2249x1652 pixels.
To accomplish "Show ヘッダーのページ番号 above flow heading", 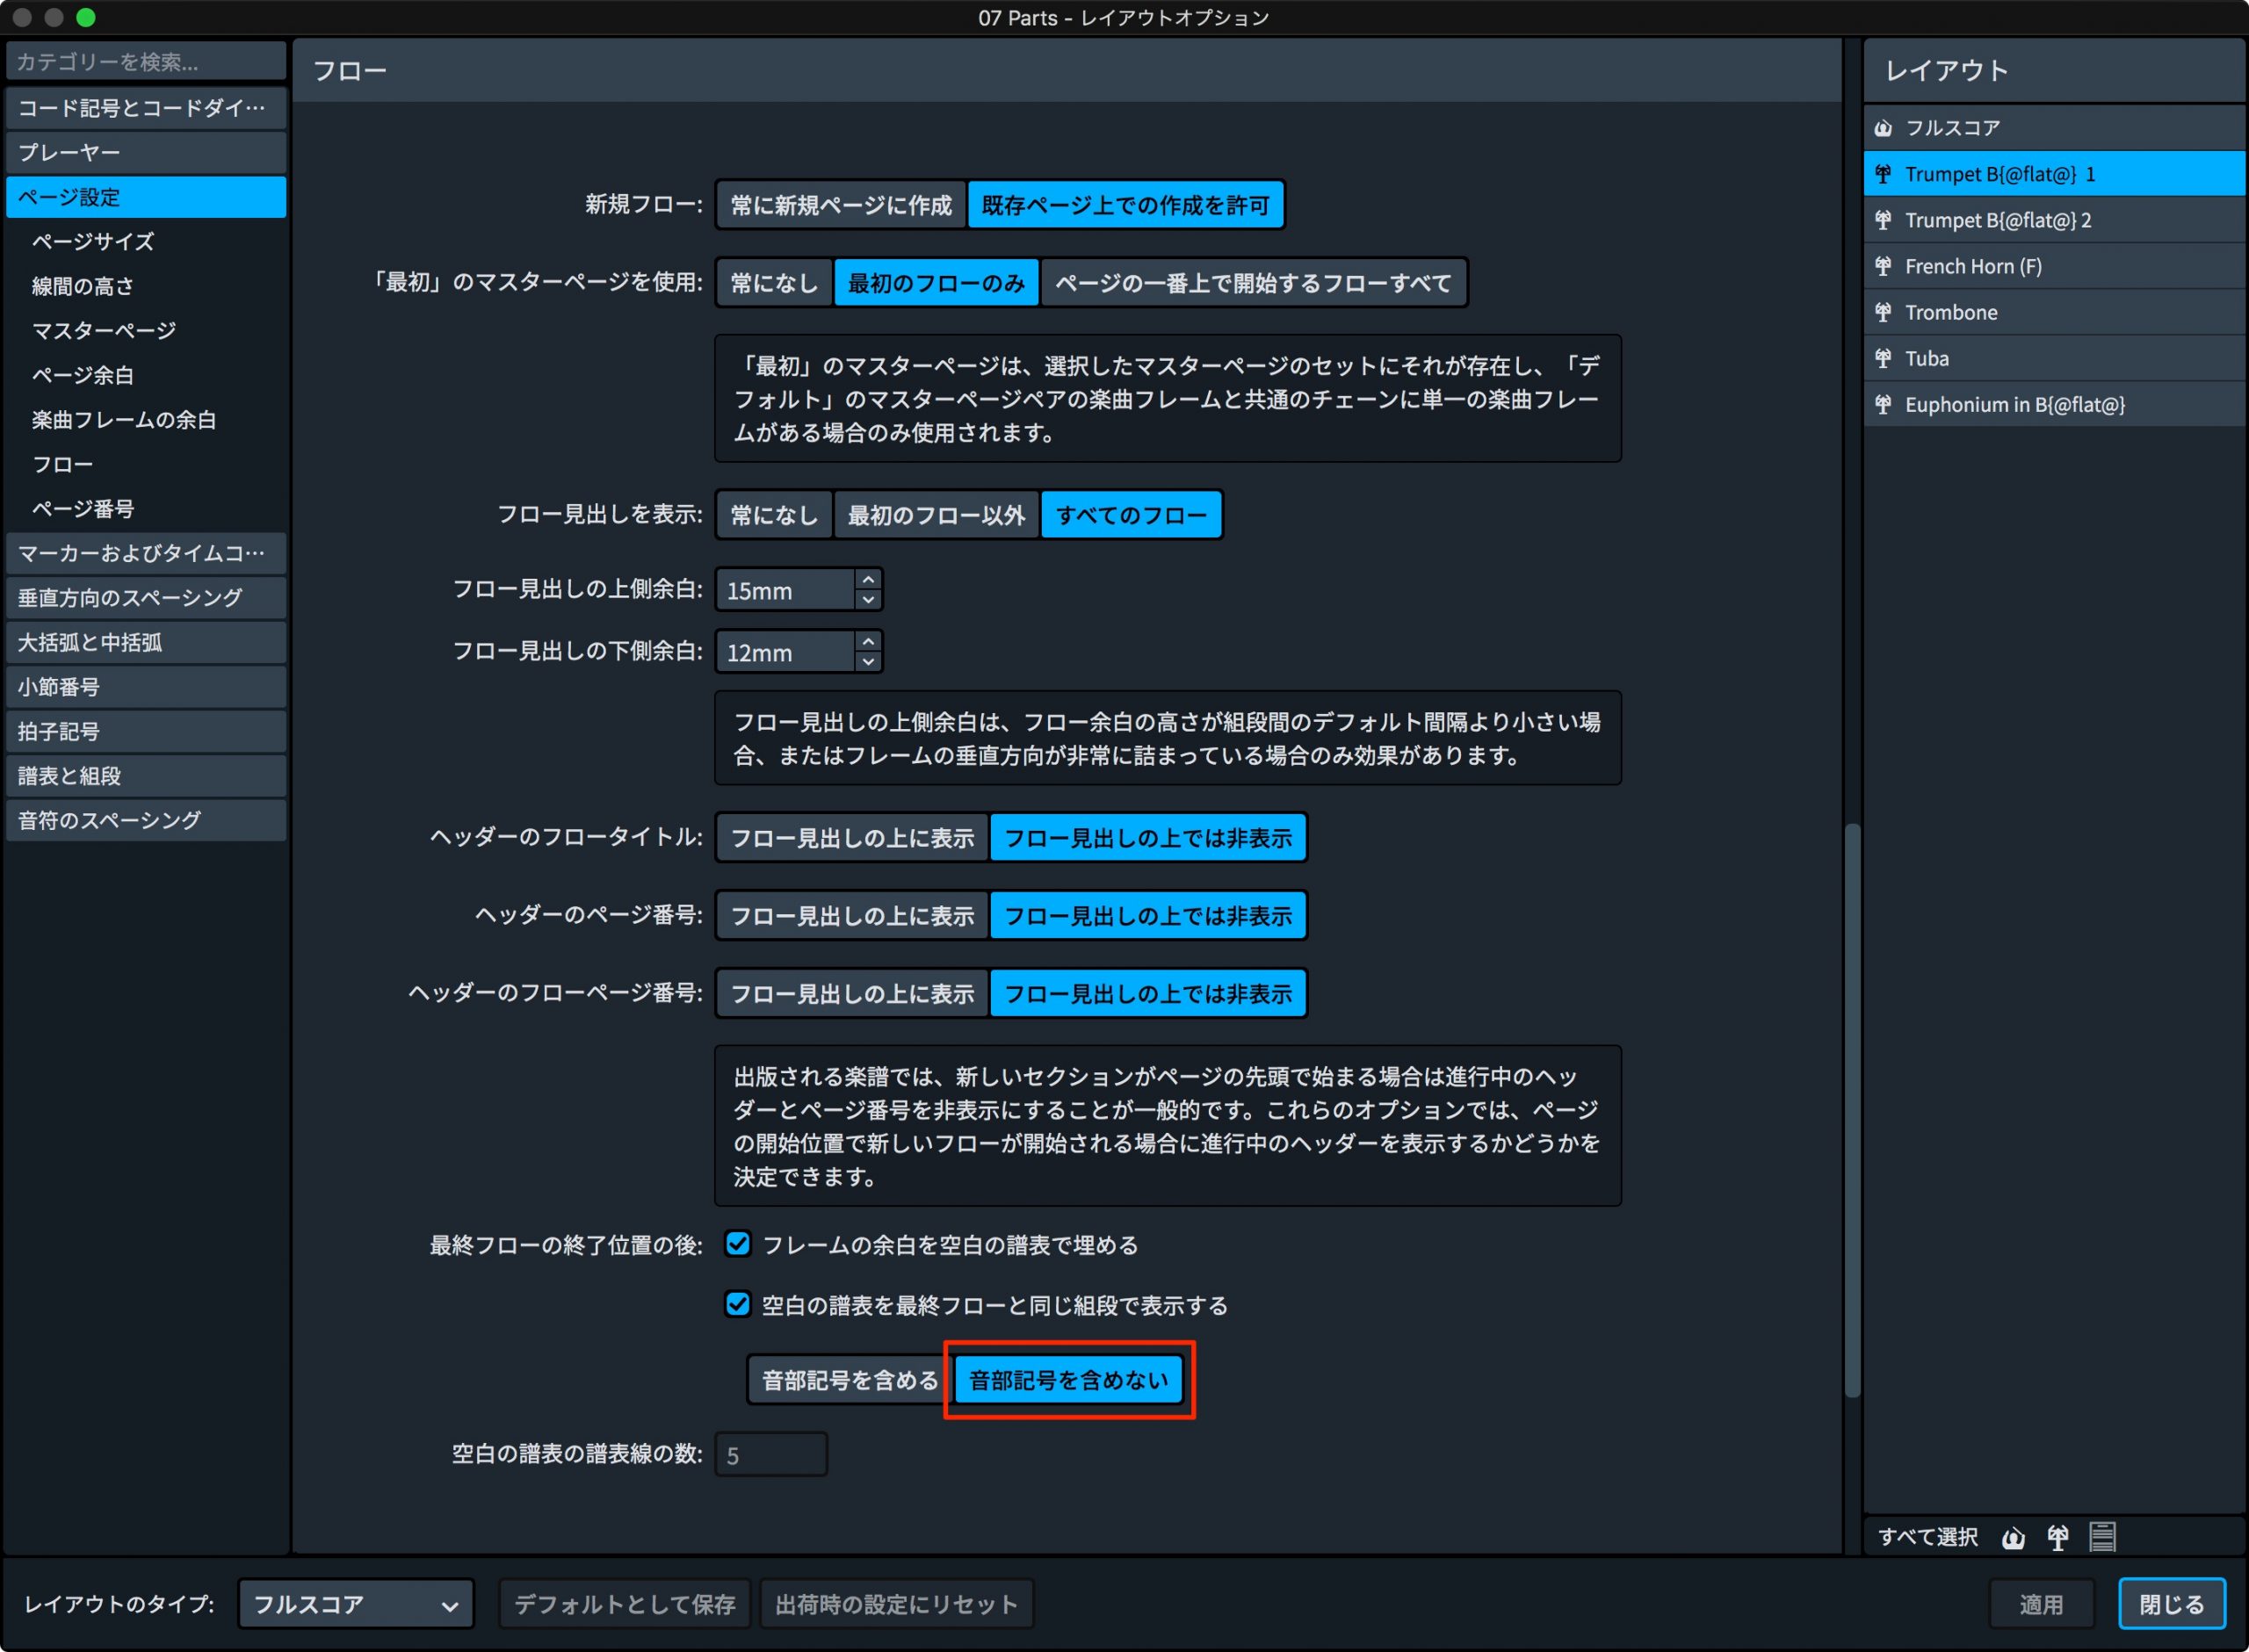I will click(852, 916).
